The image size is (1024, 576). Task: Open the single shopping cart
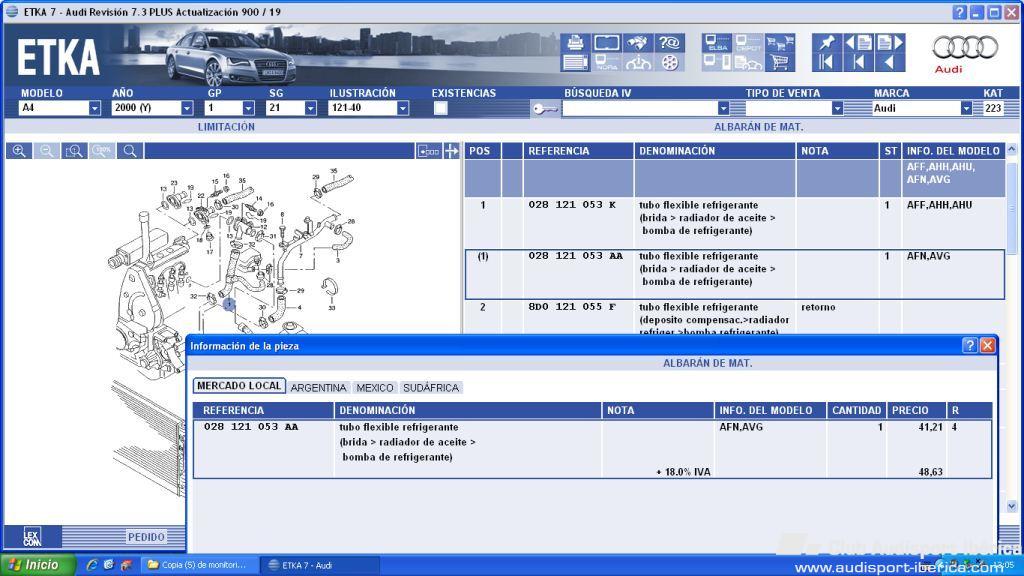[780, 63]
